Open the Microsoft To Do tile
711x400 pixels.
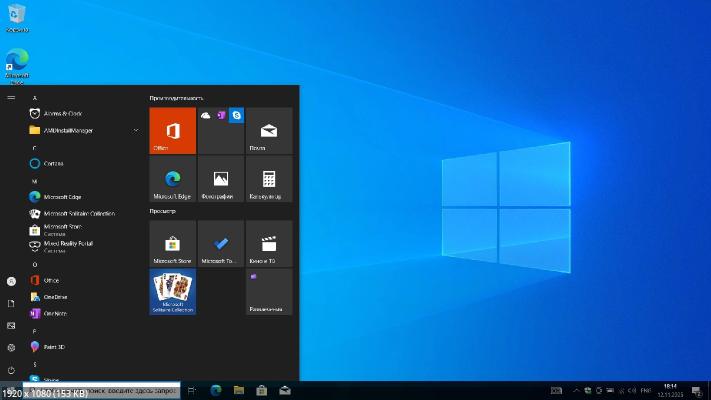coord(221,244)
